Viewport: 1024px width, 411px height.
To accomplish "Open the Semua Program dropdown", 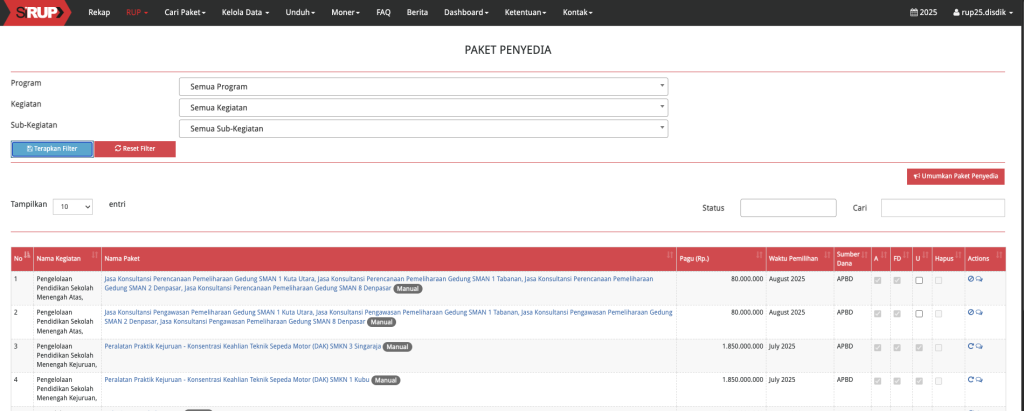I will (423, 87).
